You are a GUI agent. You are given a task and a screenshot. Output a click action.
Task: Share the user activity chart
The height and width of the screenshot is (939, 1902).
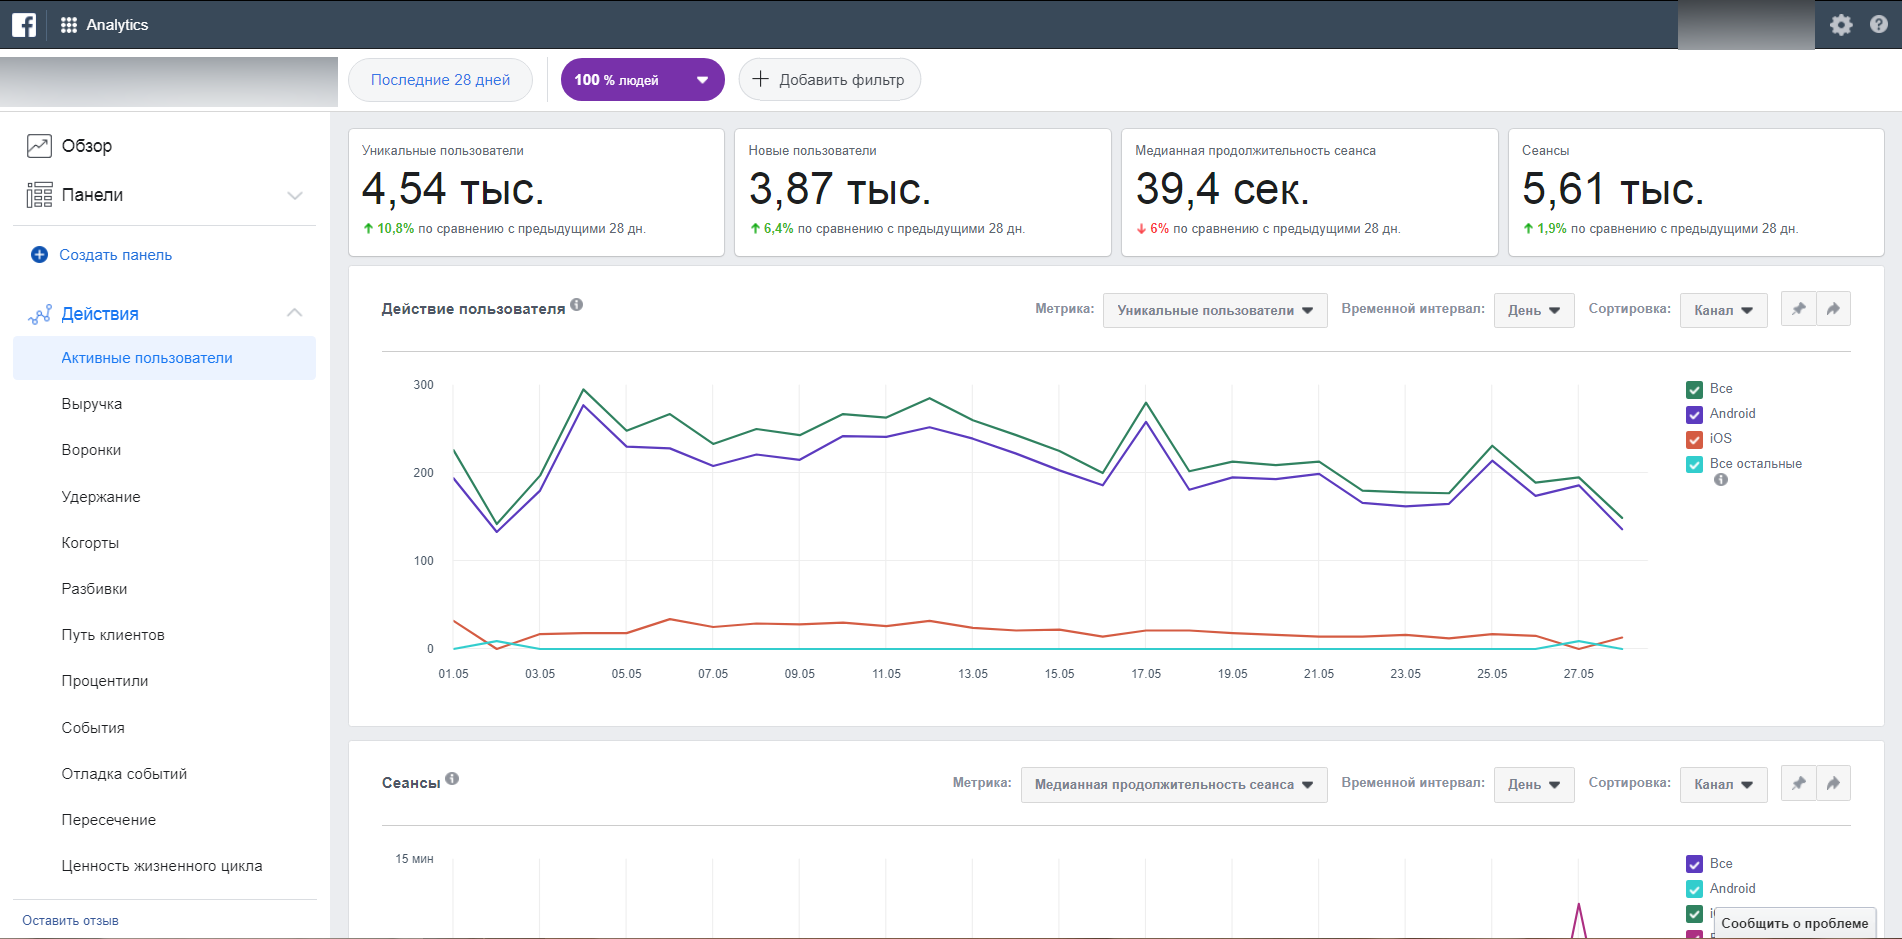(1833, 309)
